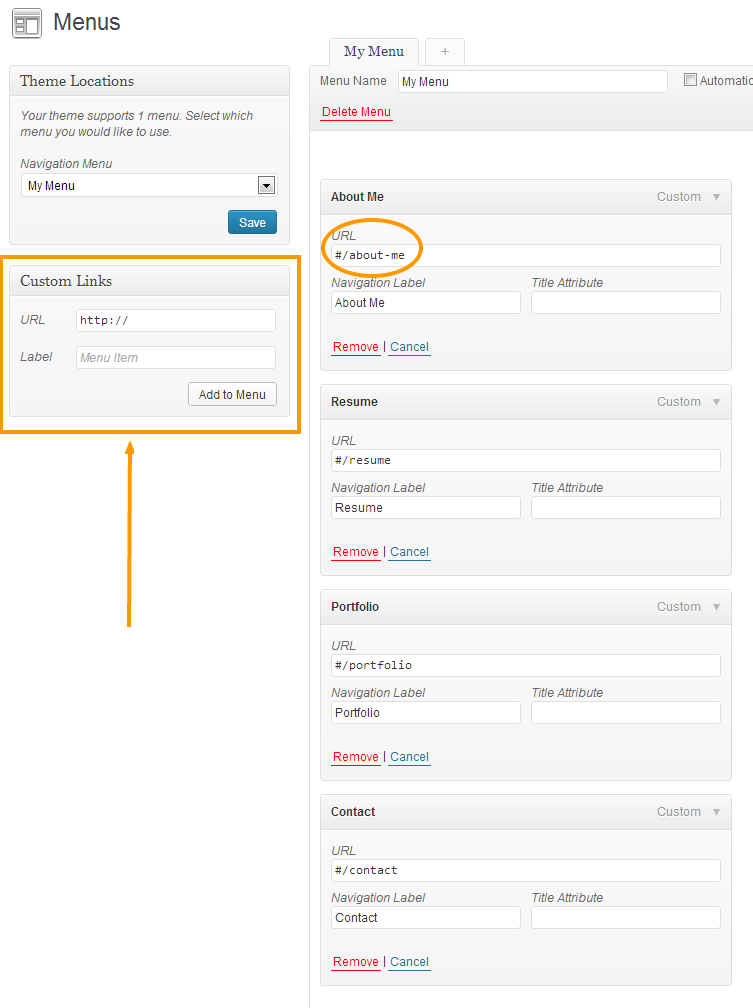The image size is (753, 1008).
Task: Switch to the My Menu tab
Action: 374,52
